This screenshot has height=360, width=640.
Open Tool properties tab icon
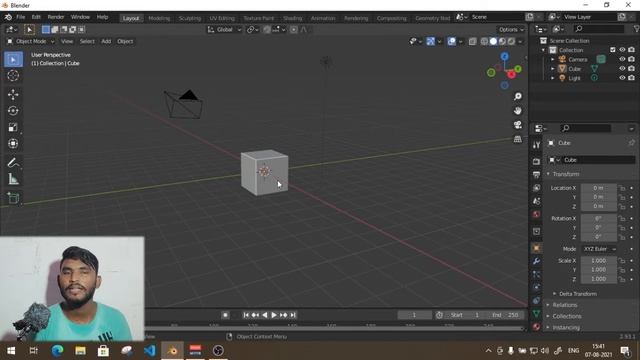pos(536,145)
